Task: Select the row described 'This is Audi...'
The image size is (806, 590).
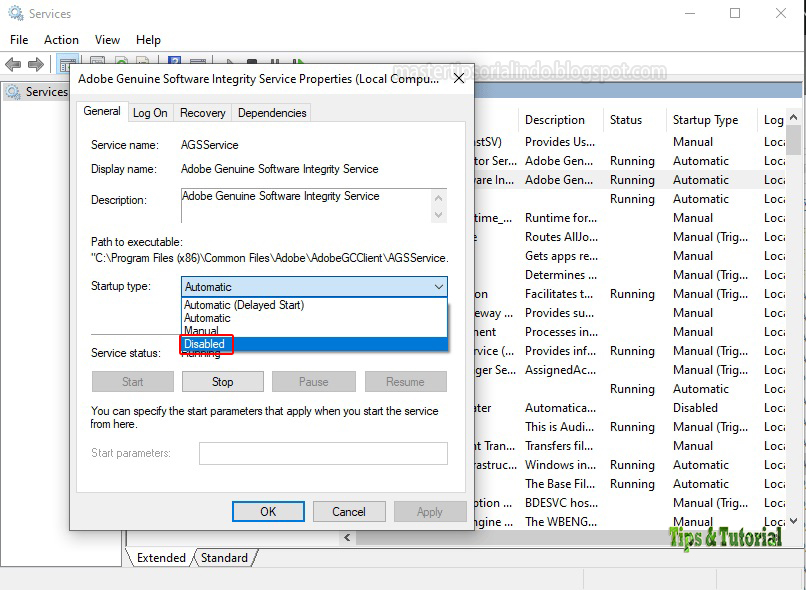Action: tap(630, 427)
